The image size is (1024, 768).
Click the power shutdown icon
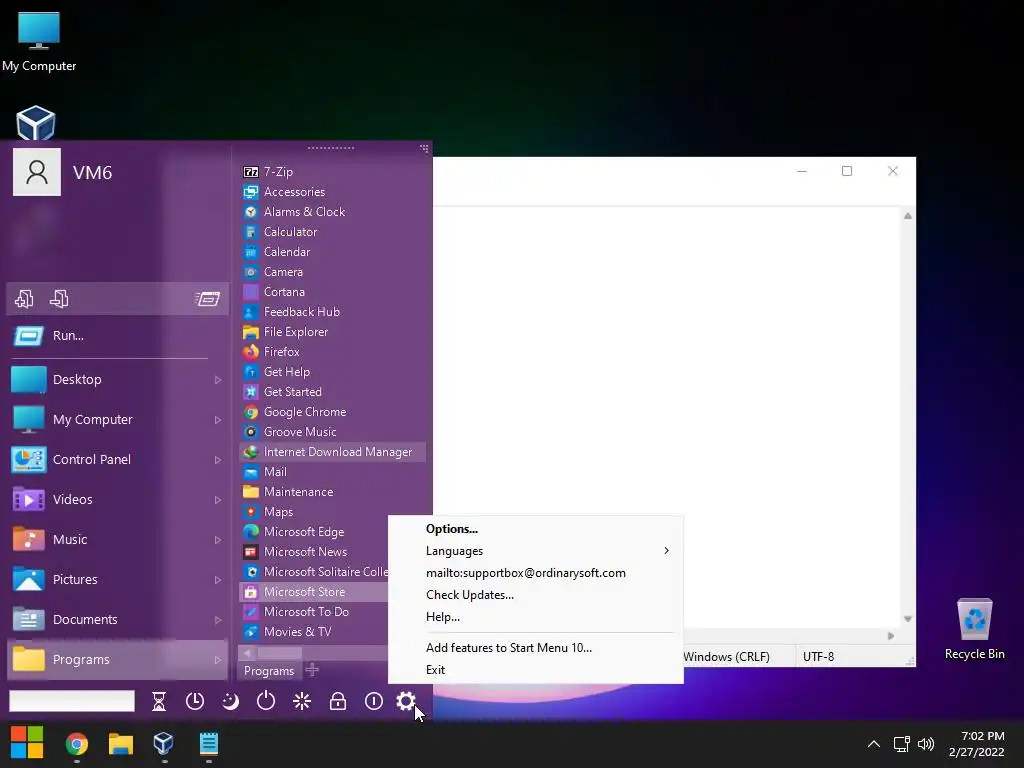click(x=266, y=701)
